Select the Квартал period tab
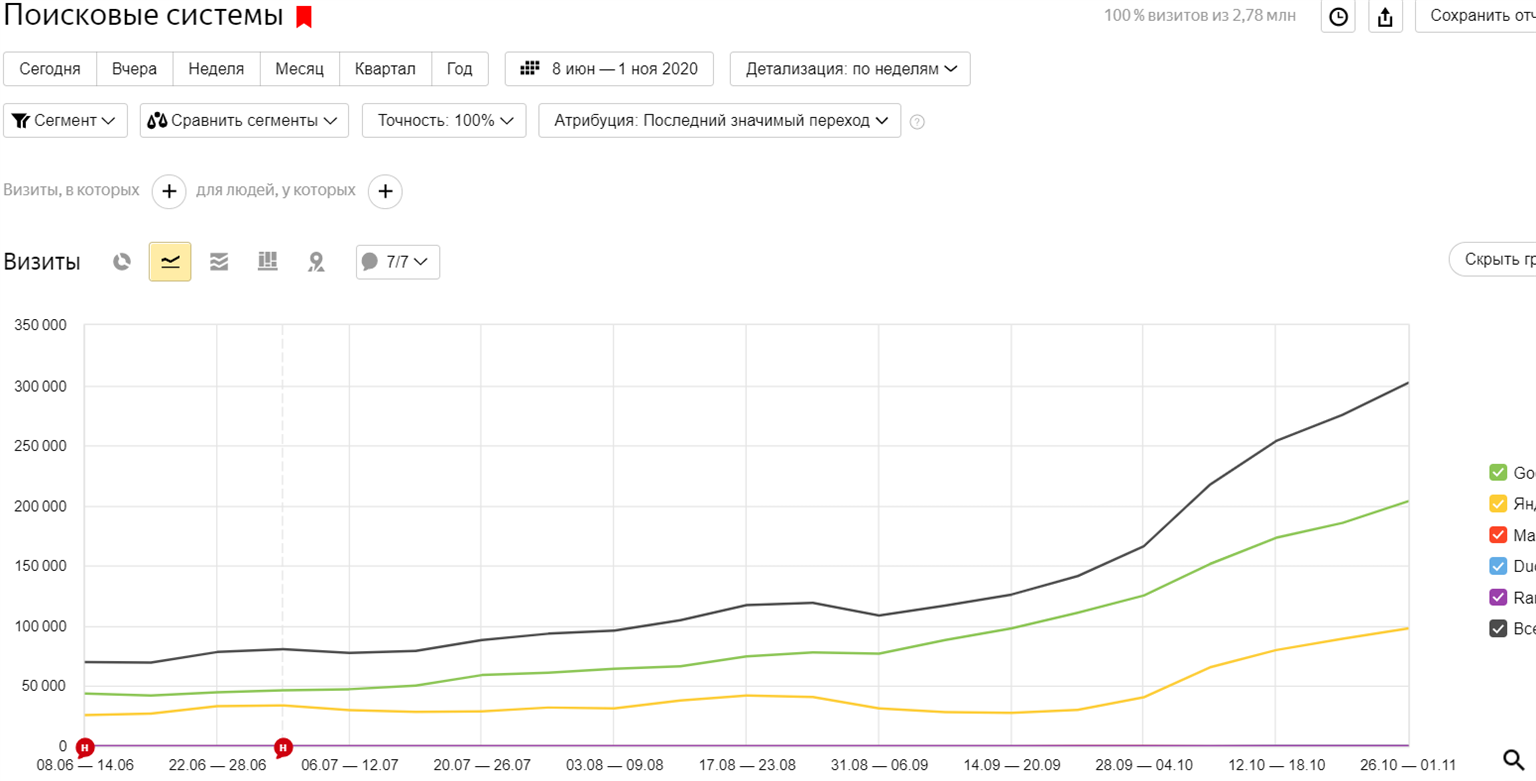The width and height of the screenshot is (1536, 781). (386, 69)
